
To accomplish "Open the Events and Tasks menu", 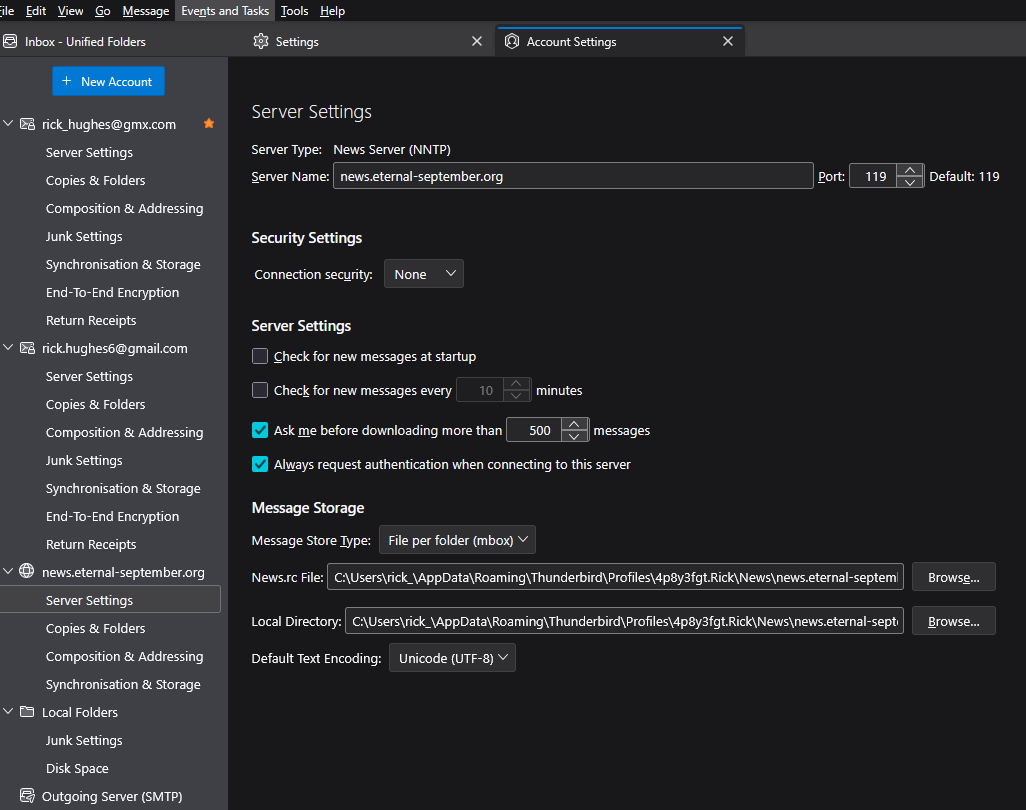I will click(225, 11).
